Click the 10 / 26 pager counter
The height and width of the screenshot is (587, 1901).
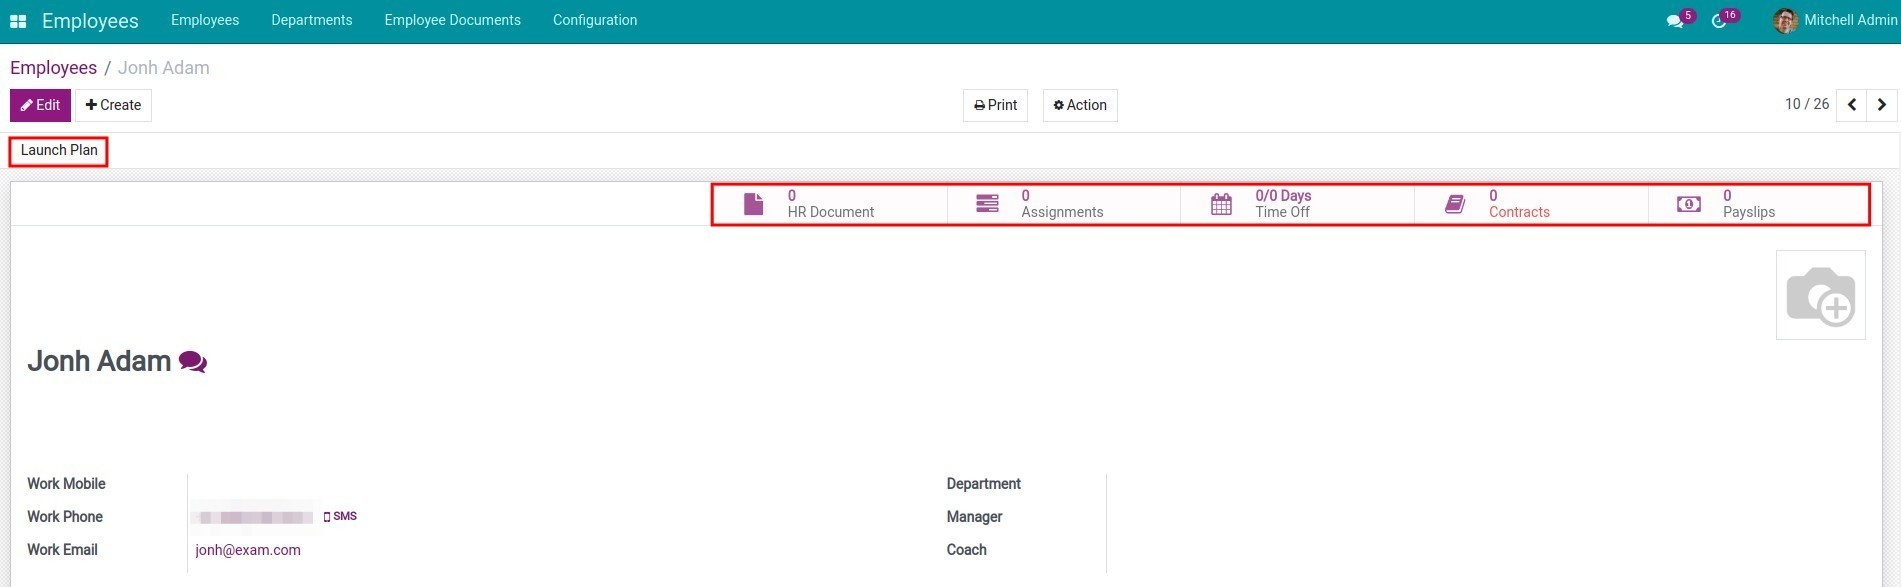click(1806, 104)
